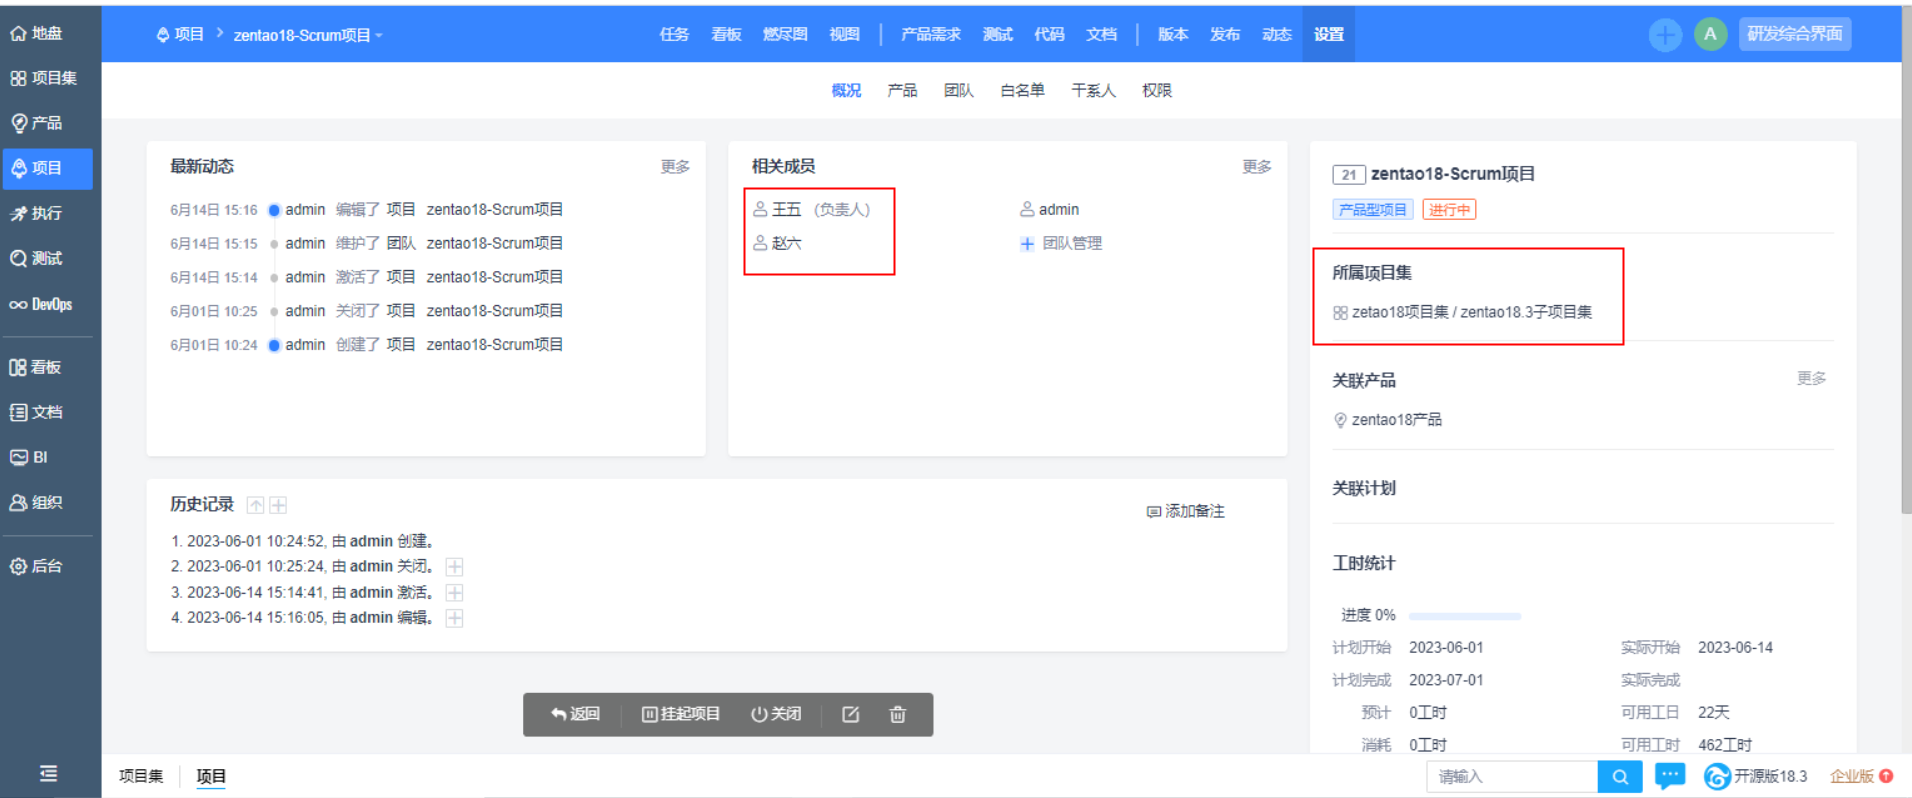Click 更多 in the 关联产品 section
The image size is (1912, 798).
click(x=1811, y=378)
